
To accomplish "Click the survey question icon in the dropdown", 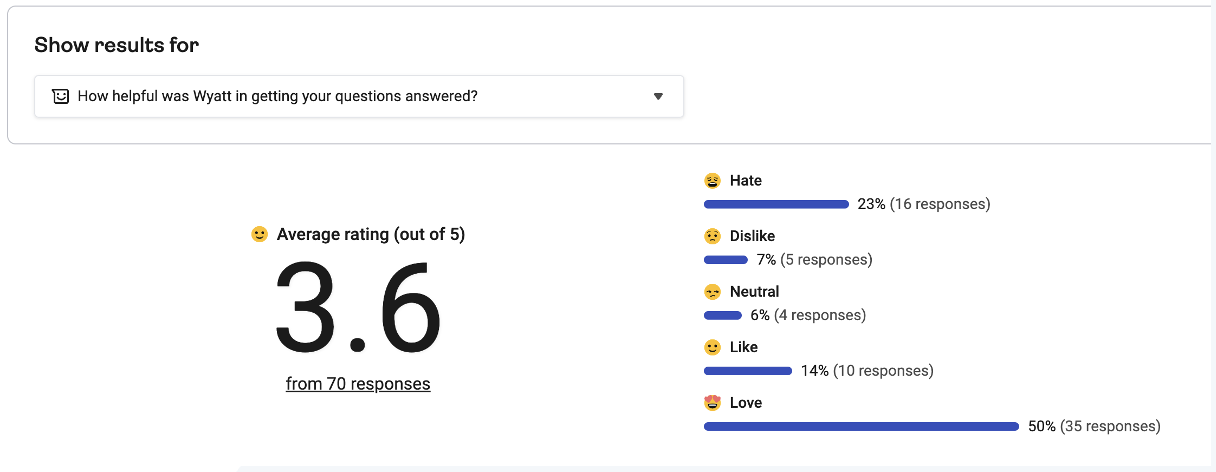I will pyautogui.click(x=61, y=97).
